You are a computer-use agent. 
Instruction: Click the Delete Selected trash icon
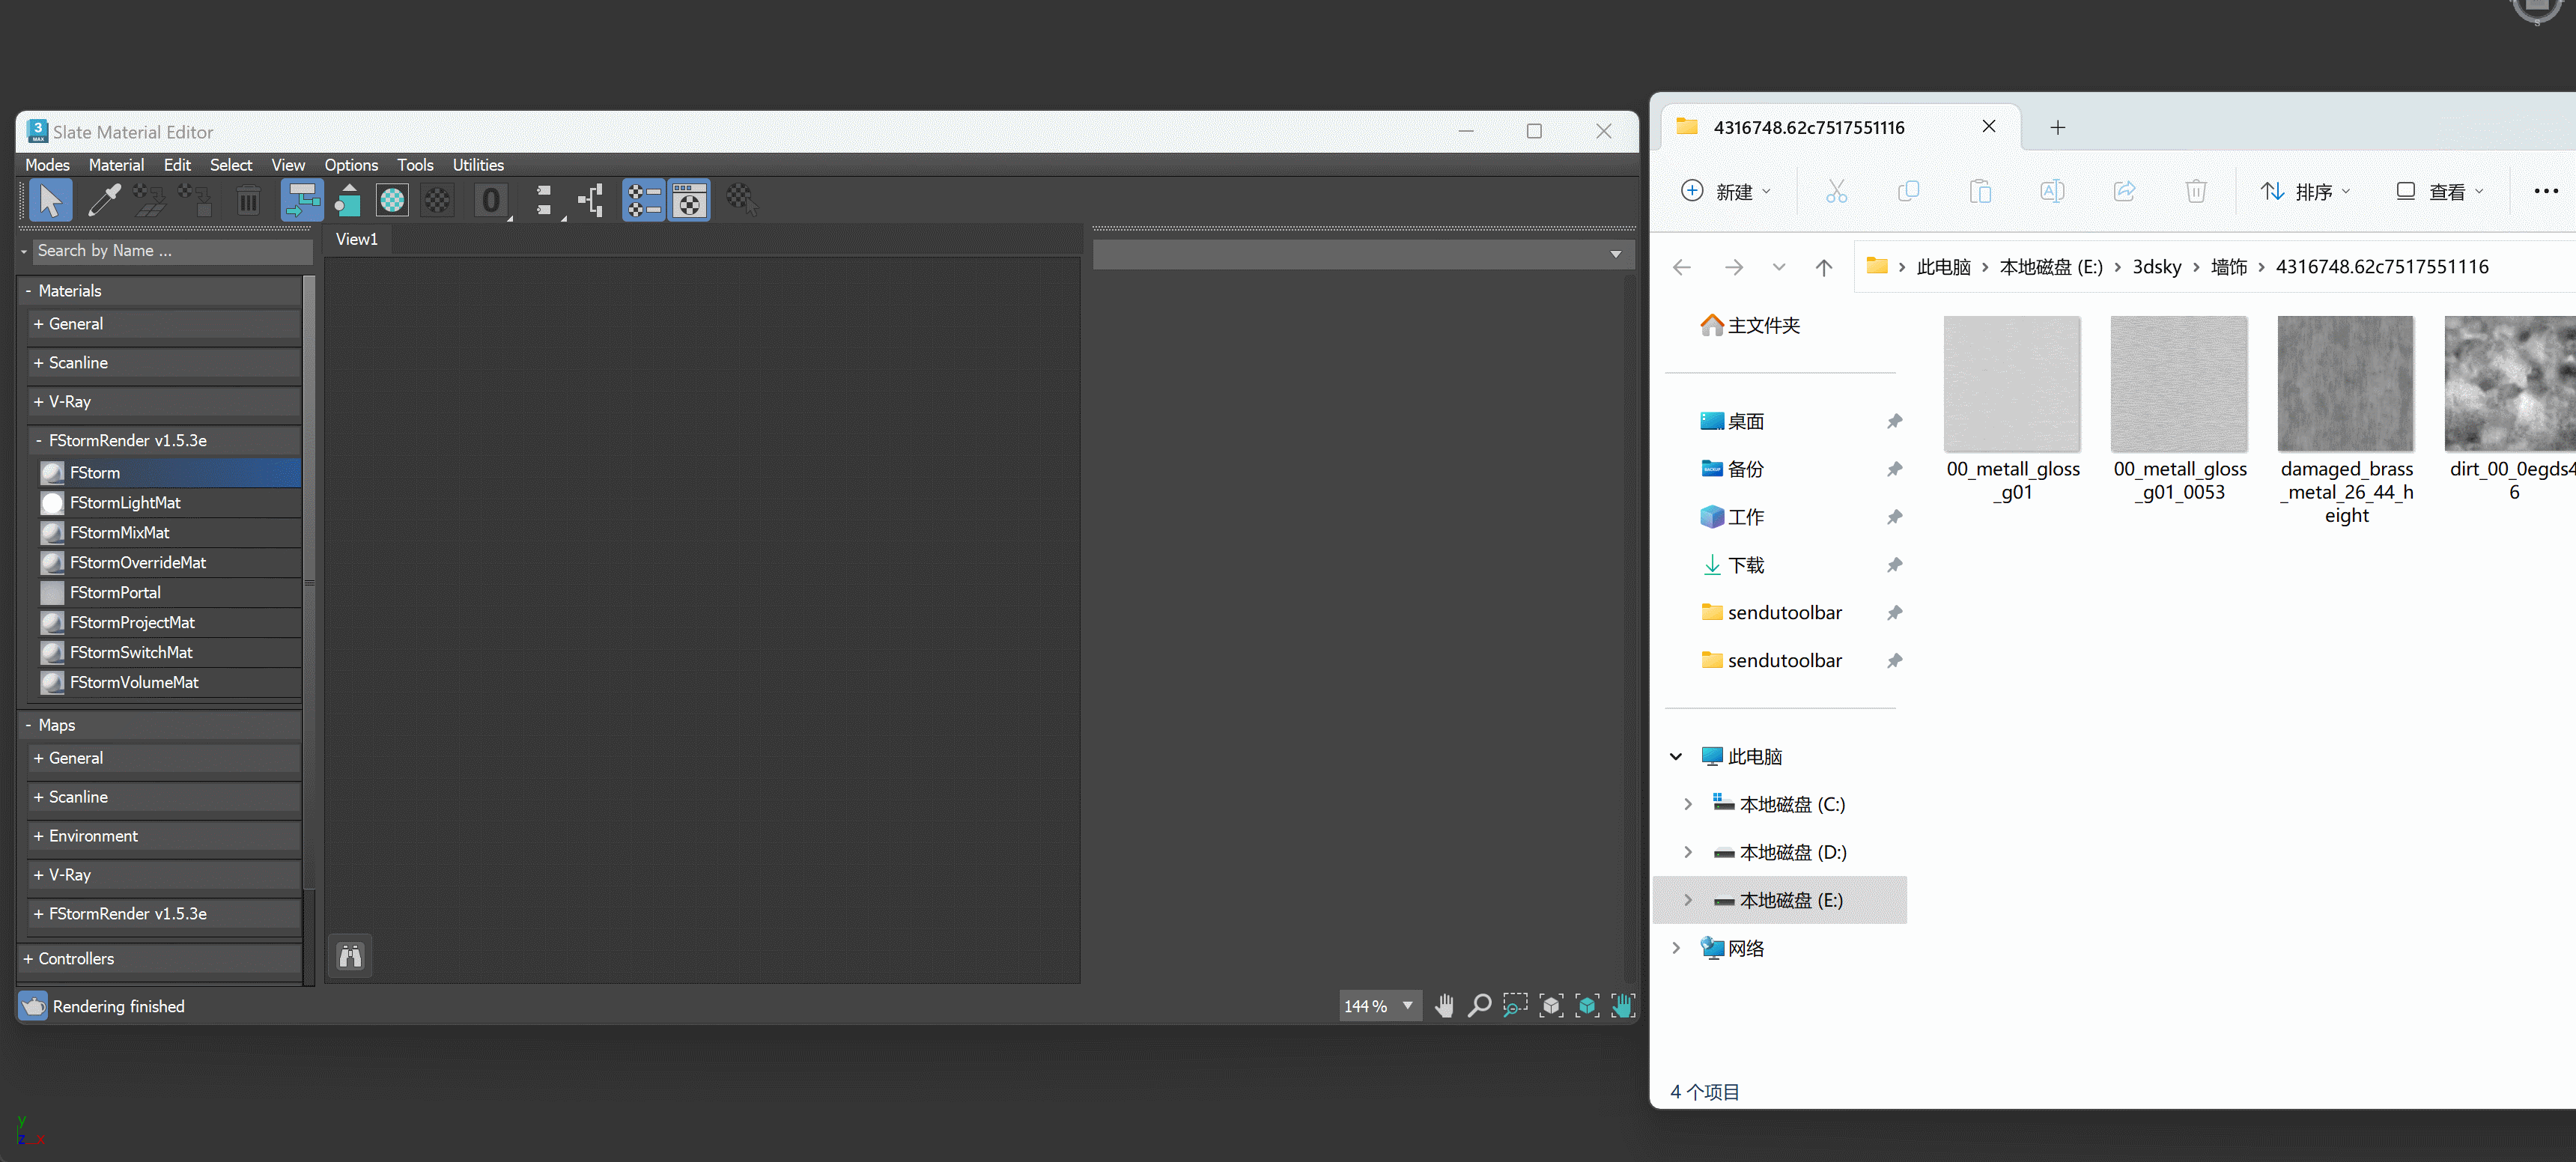pyautogui.click(x=248, y=201)
